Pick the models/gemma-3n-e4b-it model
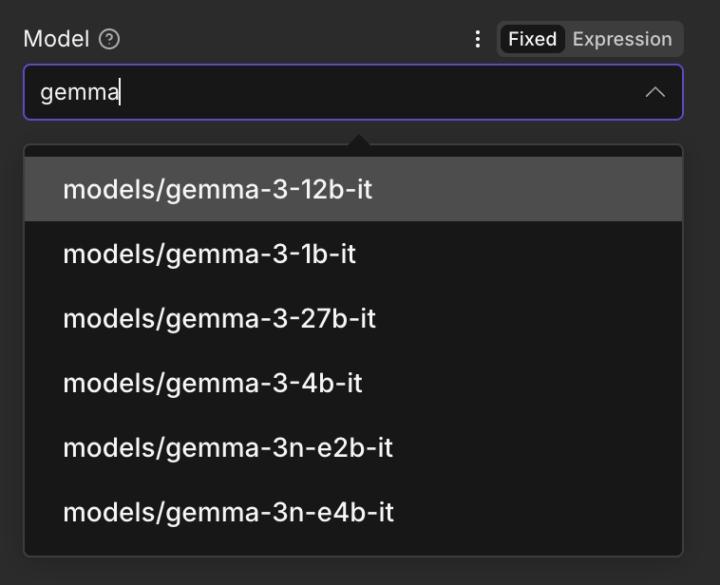Screen dimensions: 720x585 click(x=228, y=513)
